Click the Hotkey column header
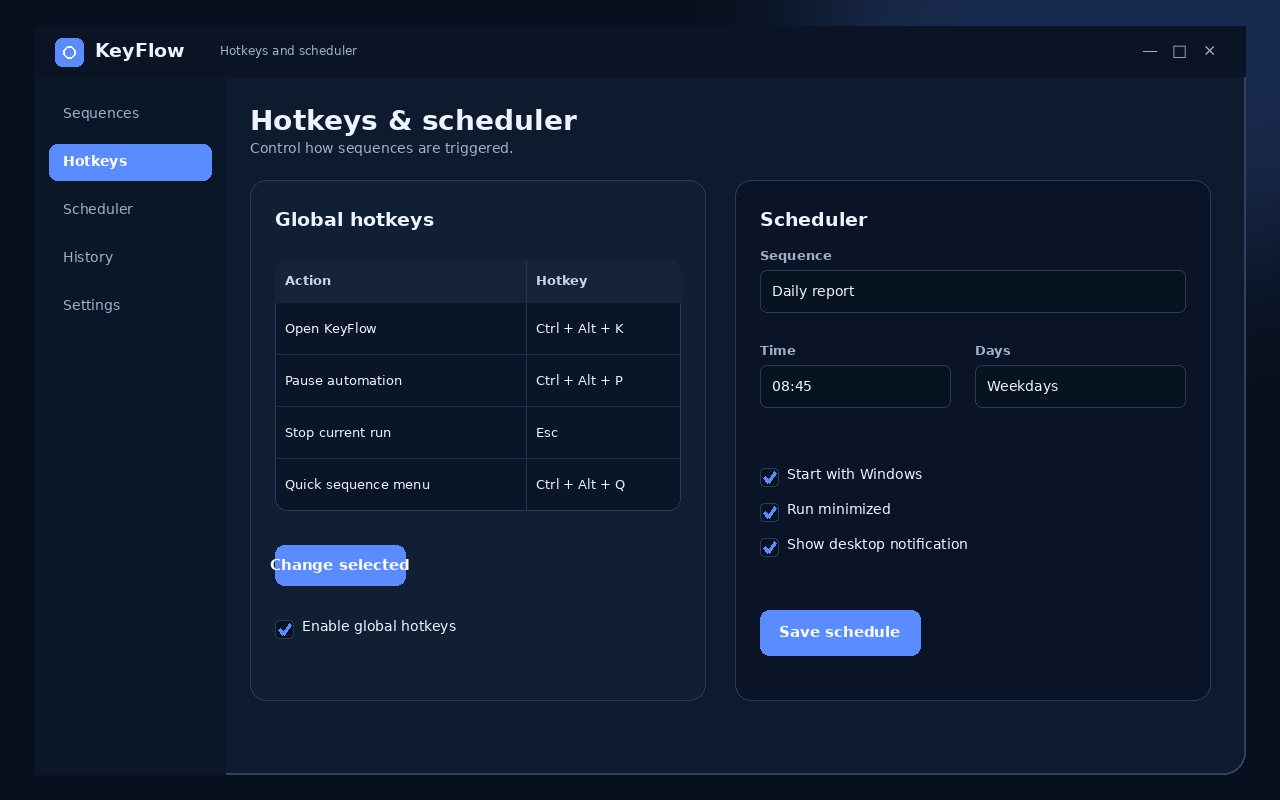This screenshot has width=1280, height=800. pos(603,281)
